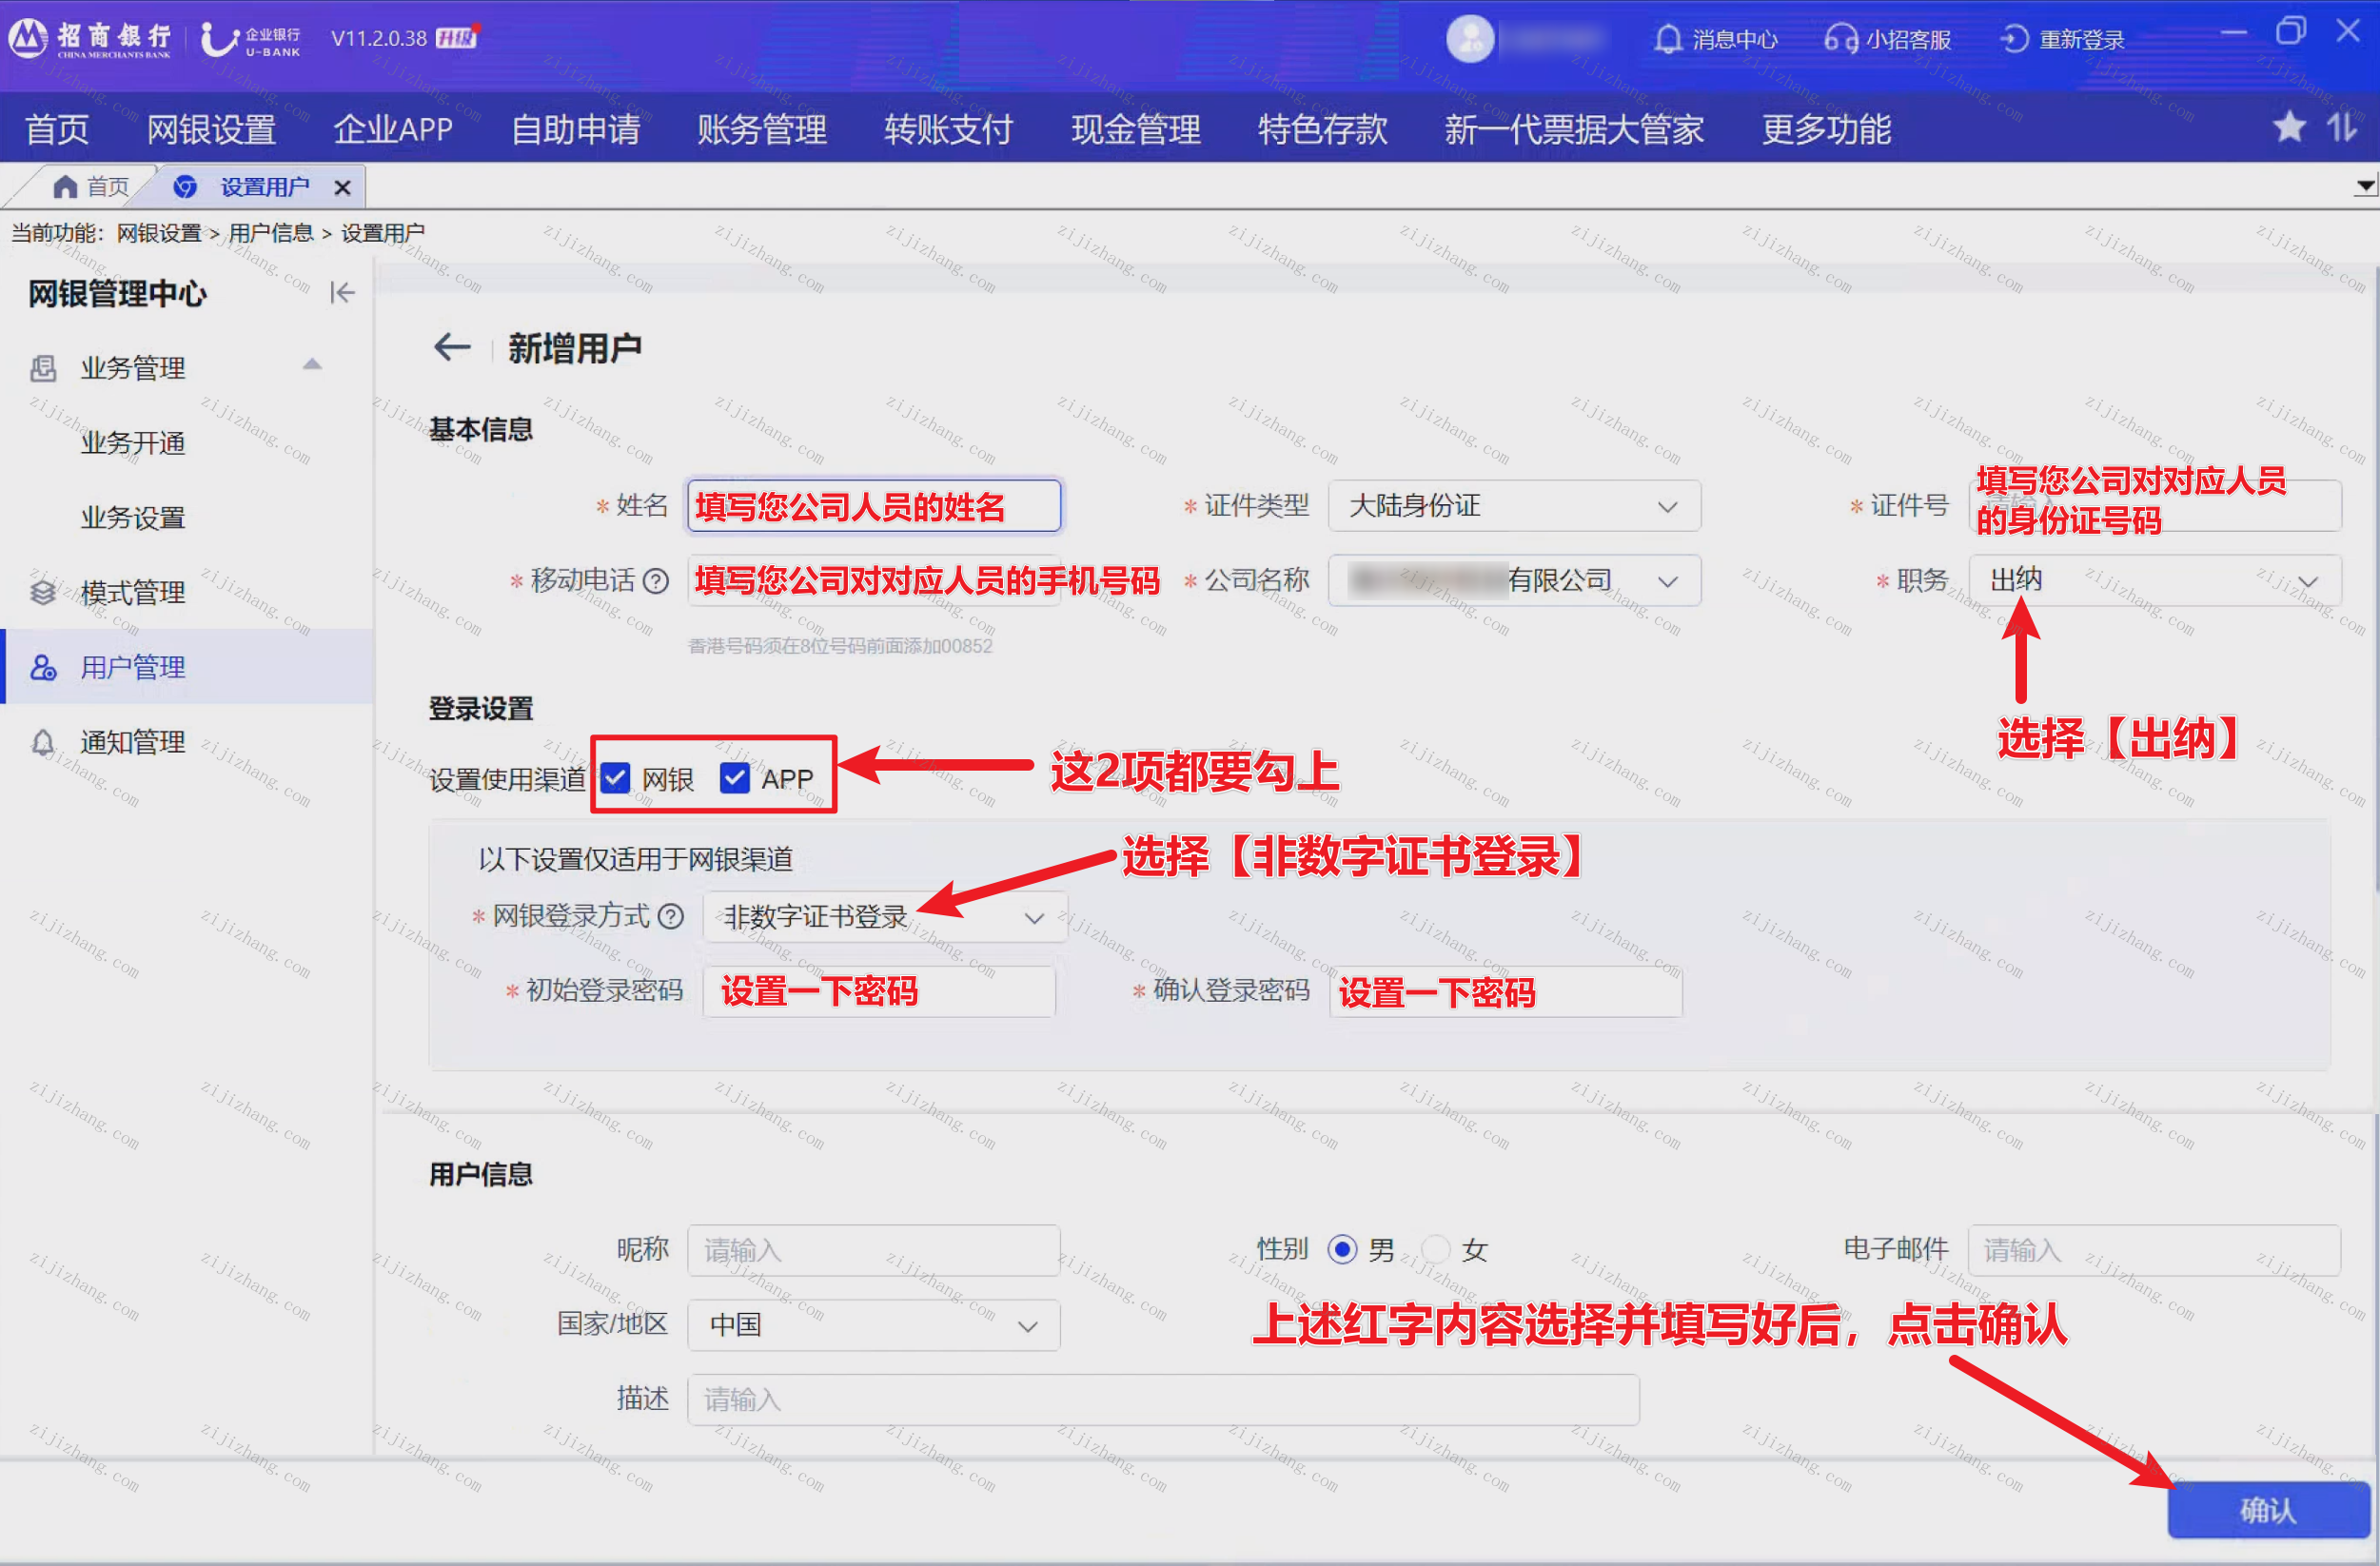Collapse the 网银管理中心 sidebar

coord(342,293)
